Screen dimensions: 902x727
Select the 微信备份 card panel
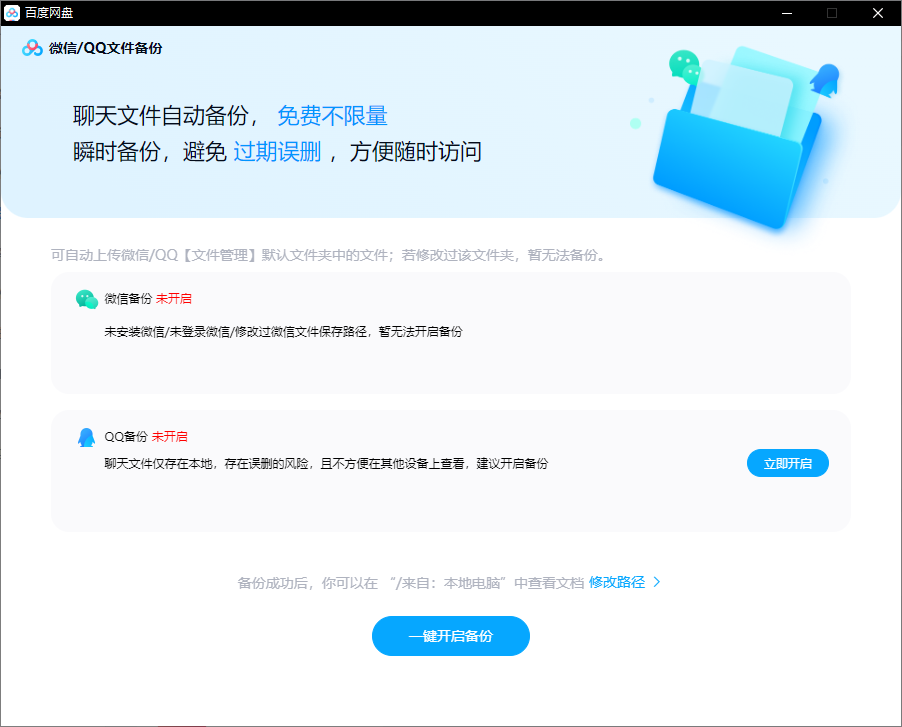[450, 335]
